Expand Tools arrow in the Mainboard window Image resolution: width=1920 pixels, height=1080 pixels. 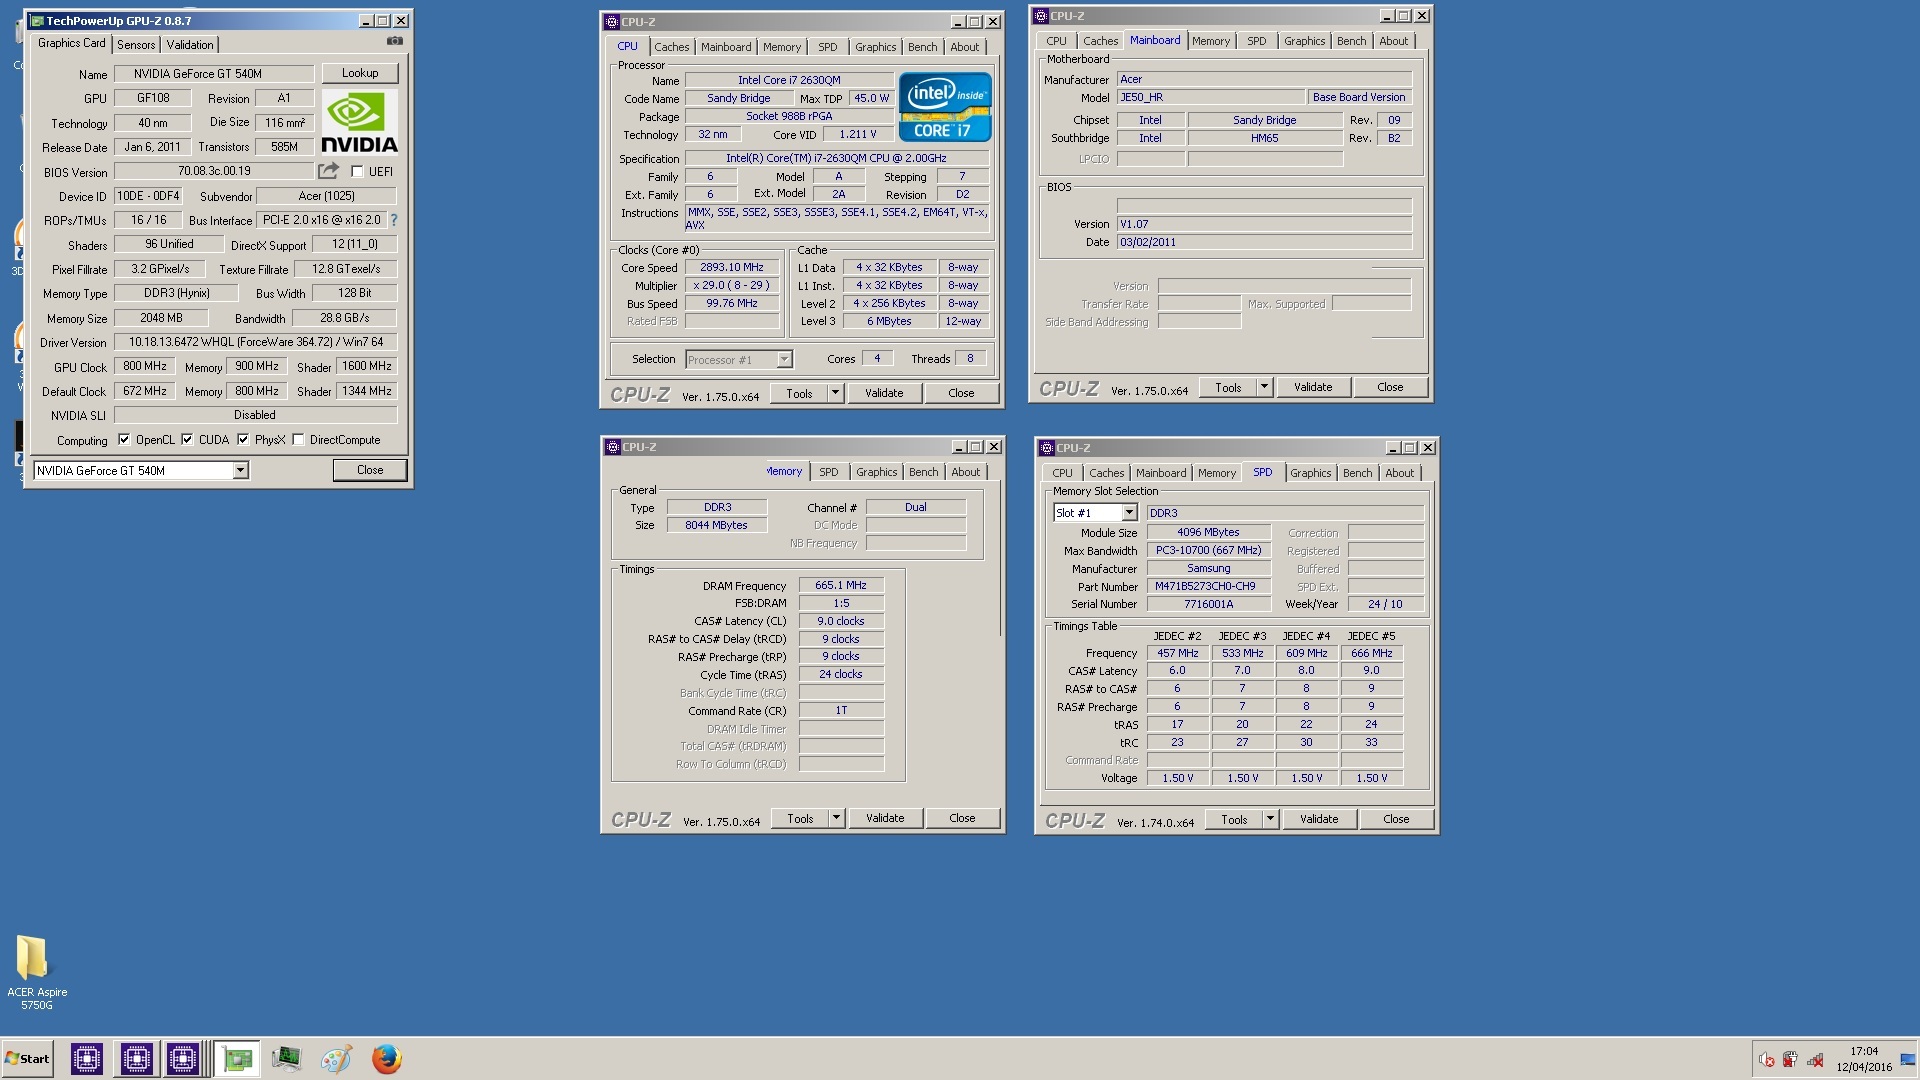[x=1264, y=388]
